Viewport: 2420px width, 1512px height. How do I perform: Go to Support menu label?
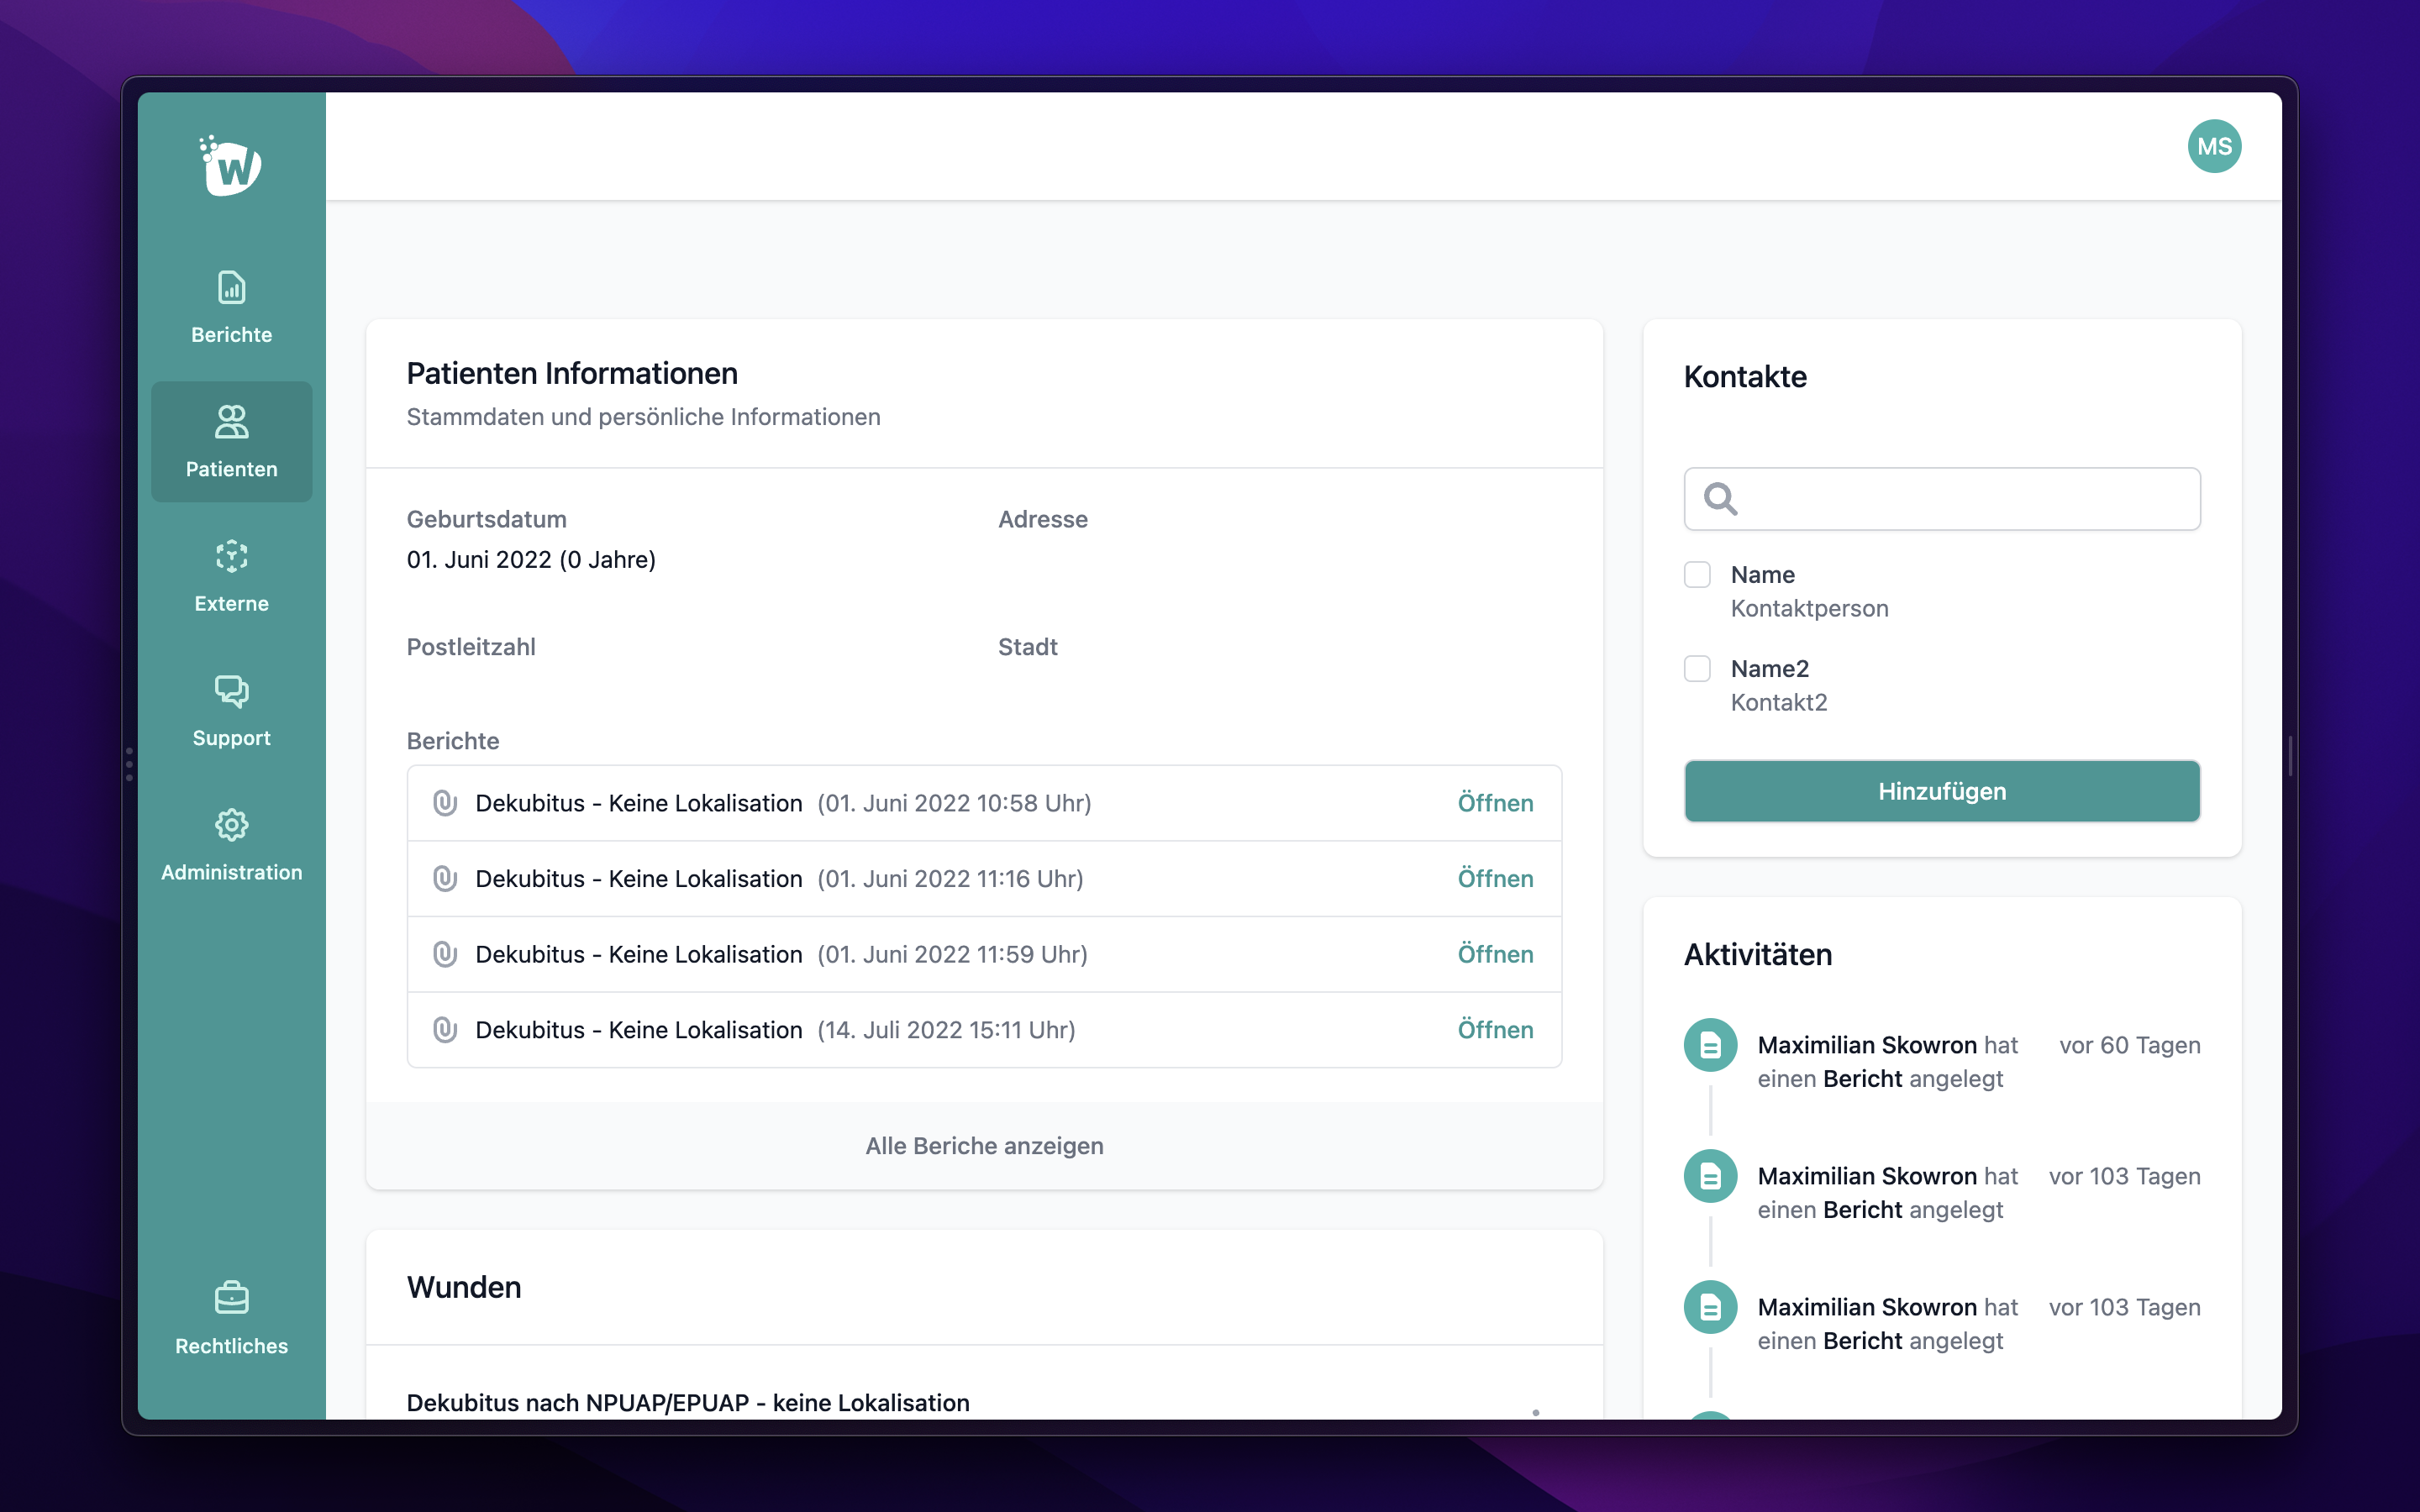click(231, 738)
